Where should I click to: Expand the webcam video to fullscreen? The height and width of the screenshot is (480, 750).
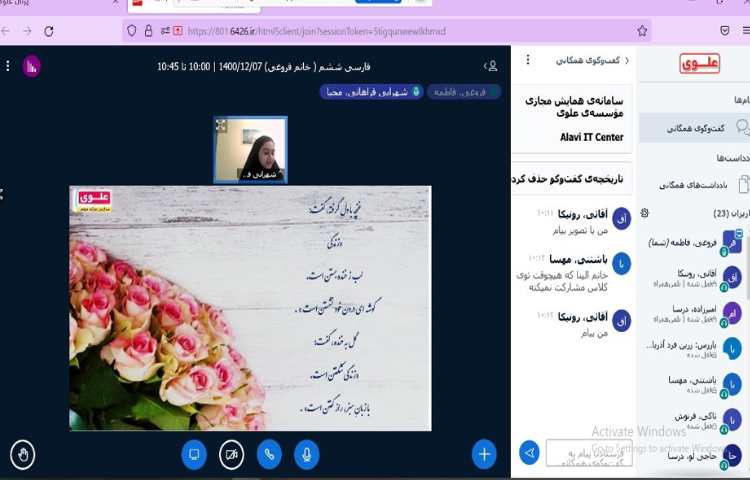point(221,125)
